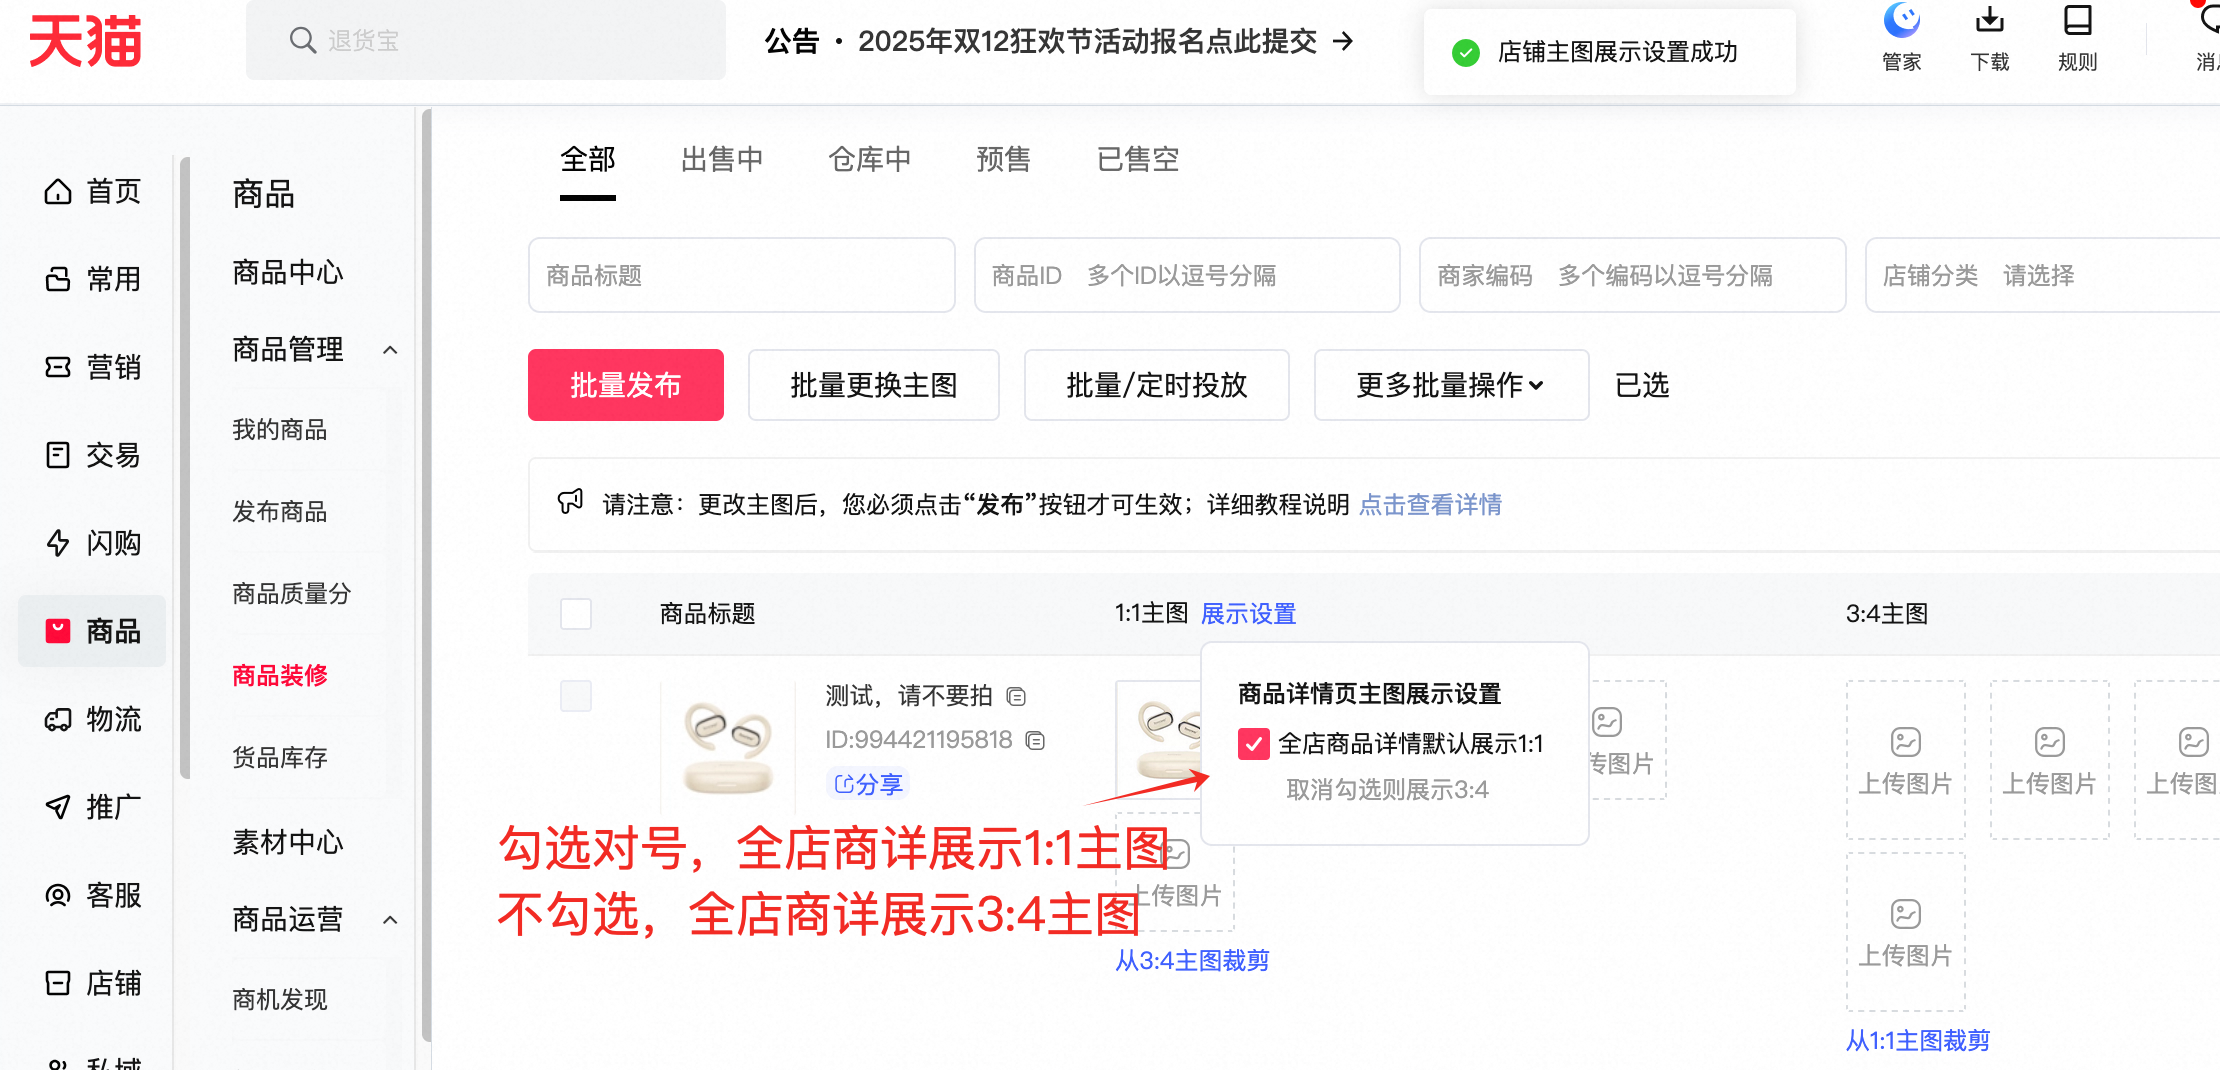Open 商品质量分 menu item
2220x1070 pixels.
(292, 594)
